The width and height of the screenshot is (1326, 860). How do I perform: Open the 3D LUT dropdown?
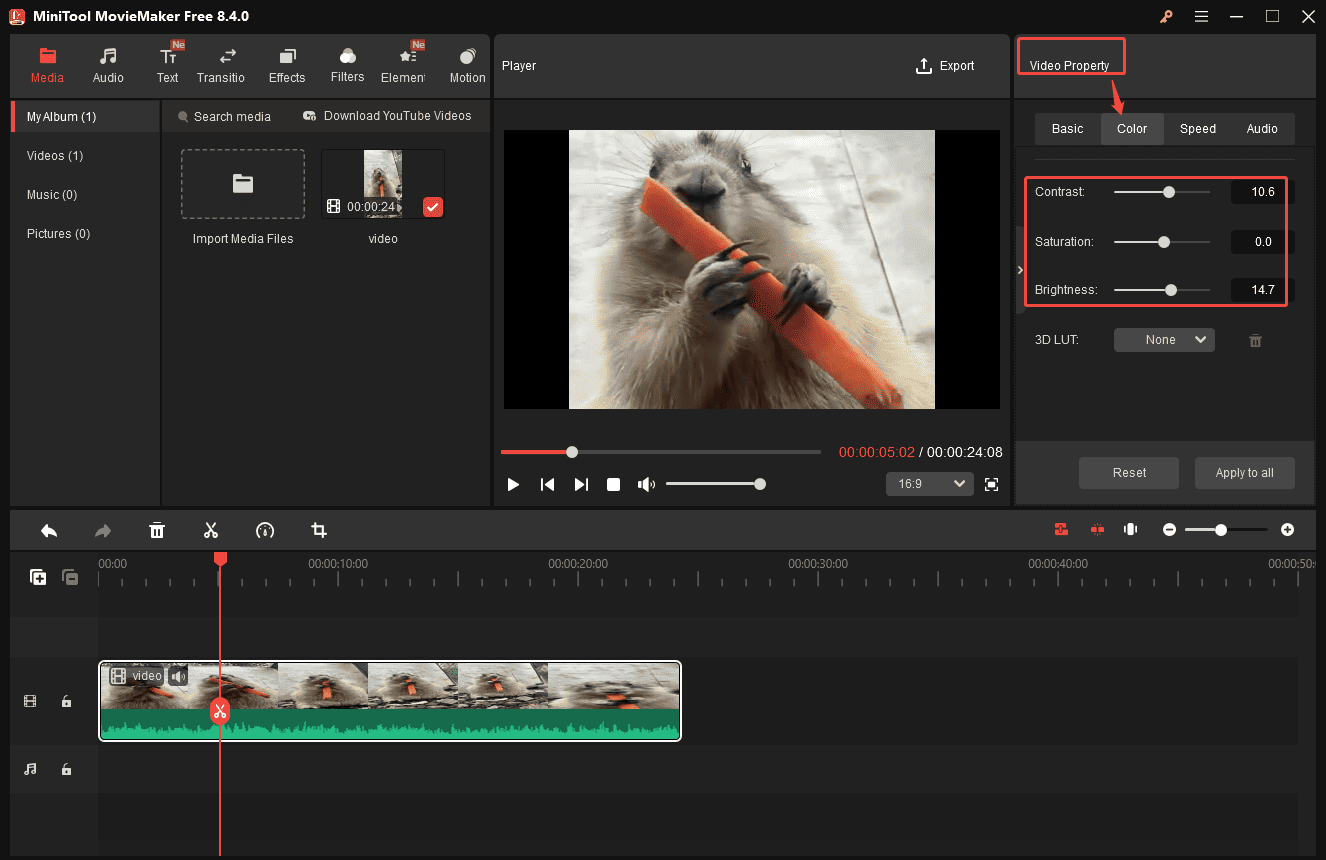(x=1164, y=340)
